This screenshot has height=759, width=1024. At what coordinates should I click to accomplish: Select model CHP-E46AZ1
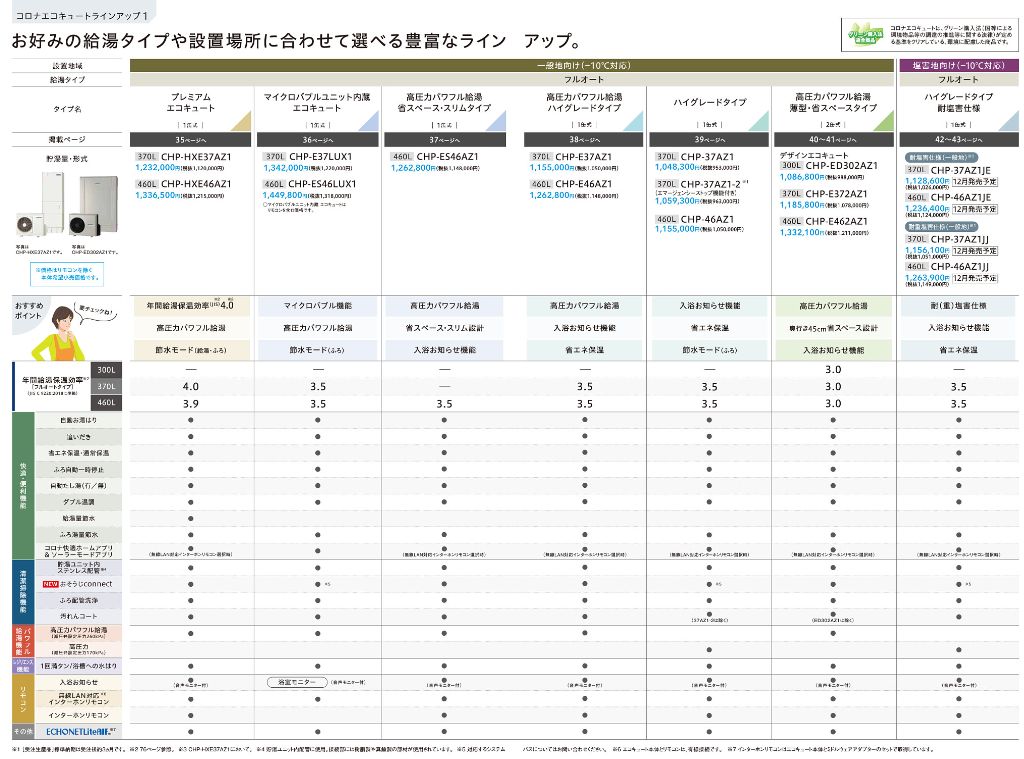click(x=583, y=184)
